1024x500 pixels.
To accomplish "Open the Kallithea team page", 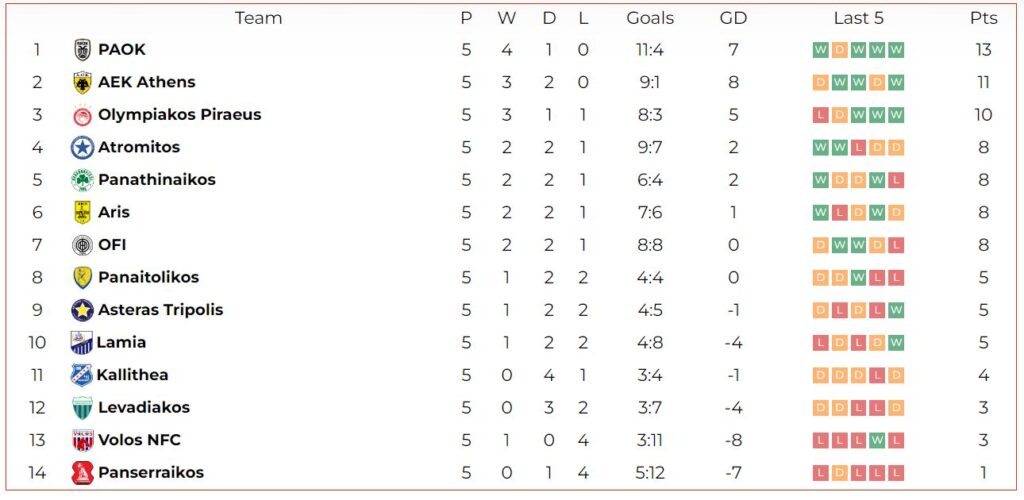I will pos(132,375).
